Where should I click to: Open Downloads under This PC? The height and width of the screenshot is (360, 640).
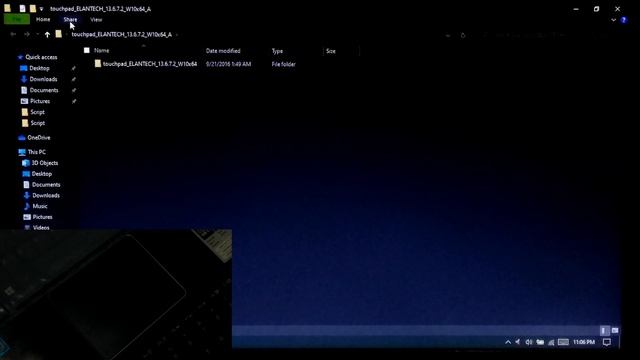point(46,196)
